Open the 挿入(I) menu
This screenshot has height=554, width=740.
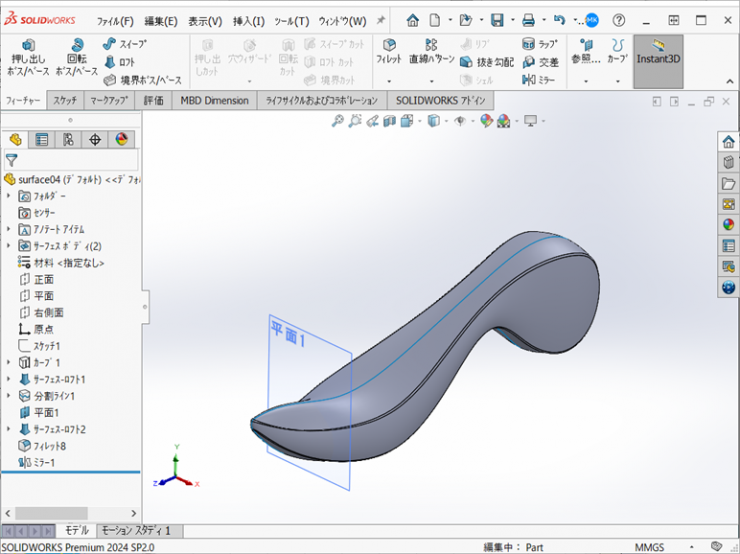pyautogui.click(x=248, y=21)
